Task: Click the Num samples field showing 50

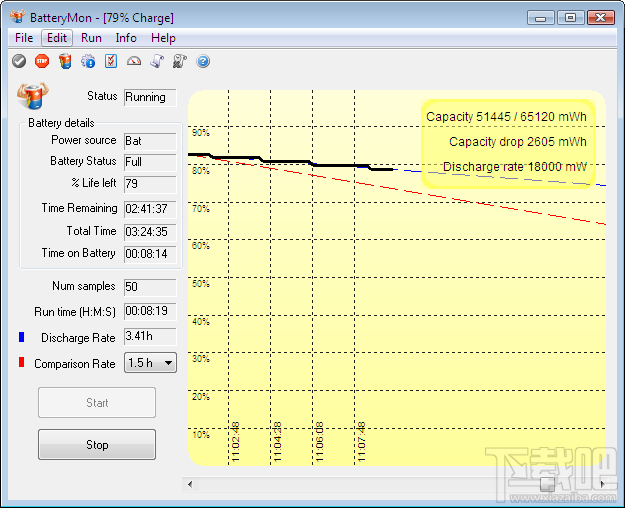Action: click(x=150, y=287)
